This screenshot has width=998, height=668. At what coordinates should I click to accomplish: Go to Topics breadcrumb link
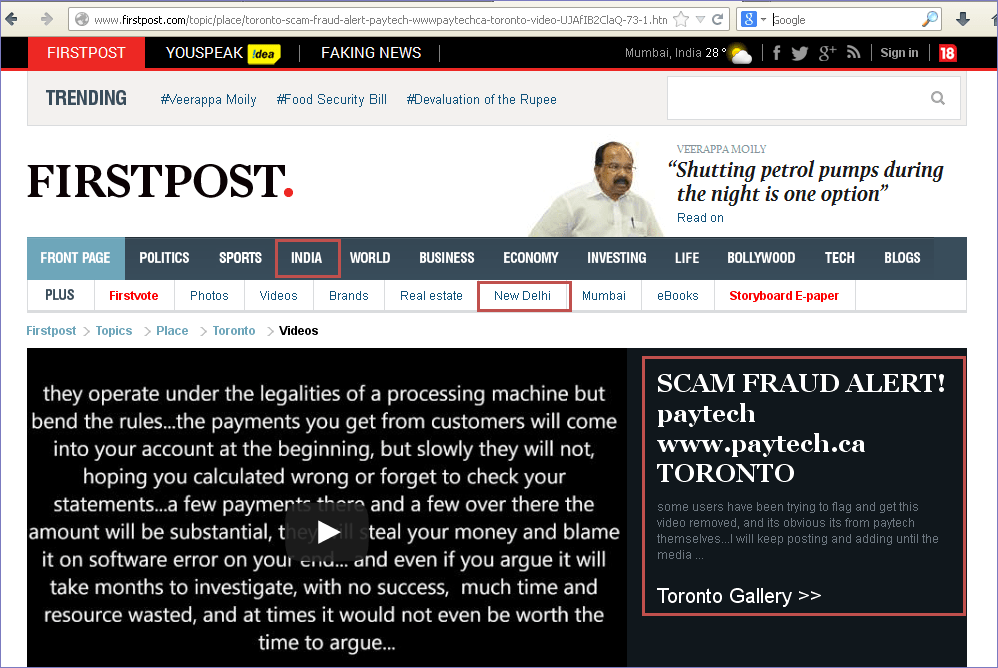click(x=114, y=331)
